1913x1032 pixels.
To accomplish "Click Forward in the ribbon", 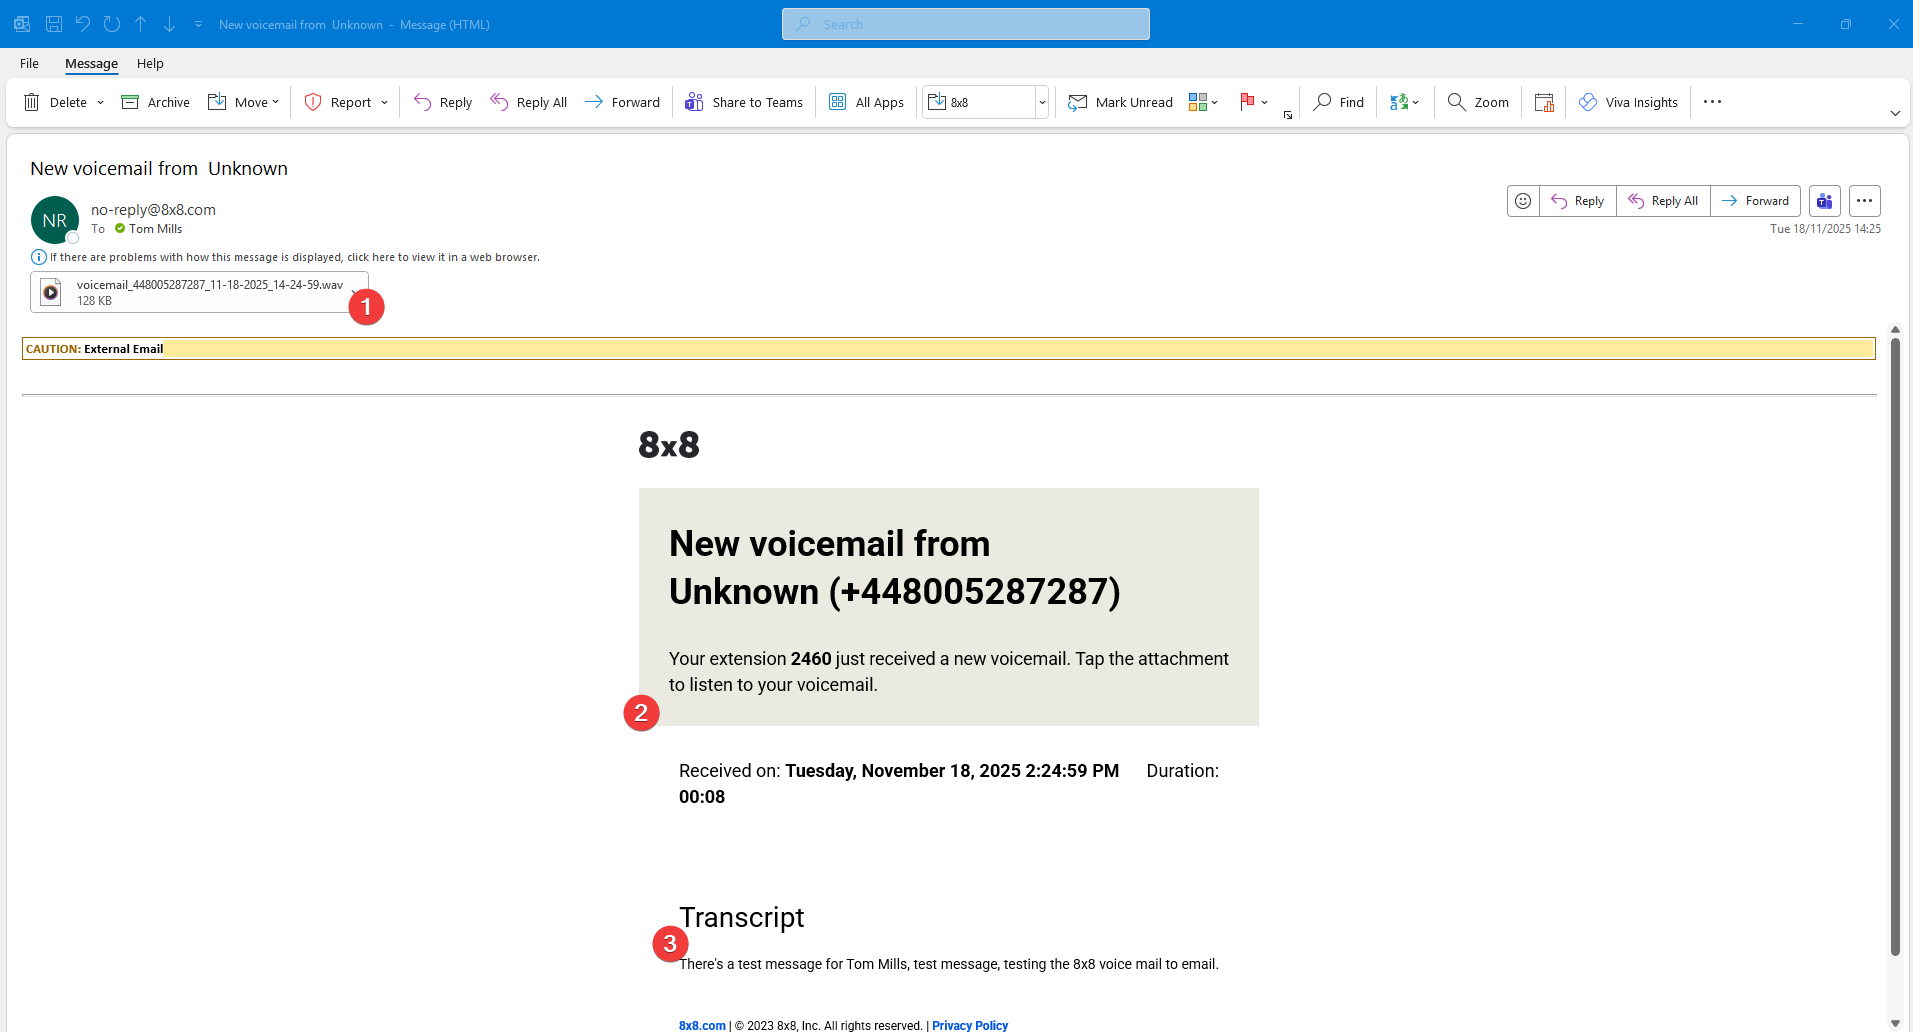I will [x=622, y=102].
